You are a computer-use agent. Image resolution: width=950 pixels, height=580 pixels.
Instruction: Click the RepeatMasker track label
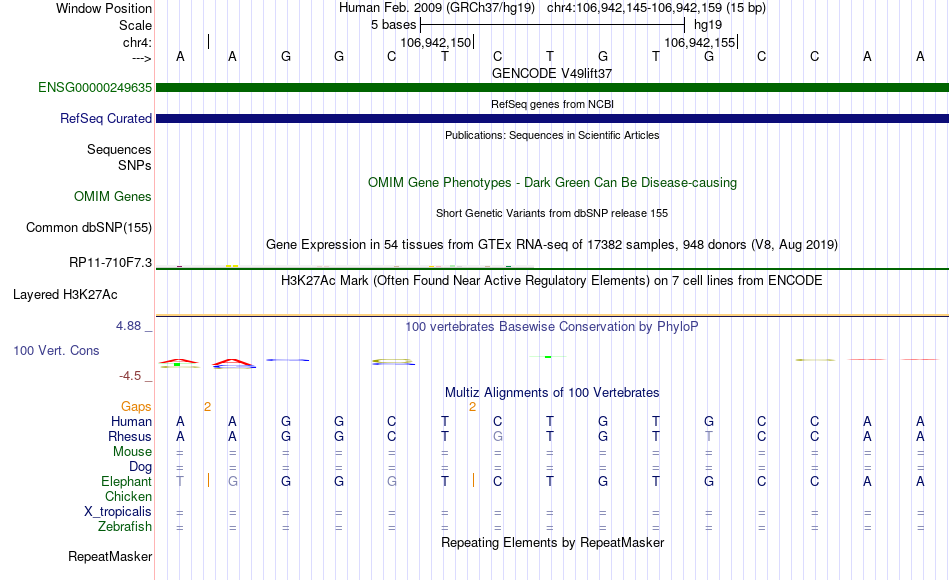coord(110,556)
